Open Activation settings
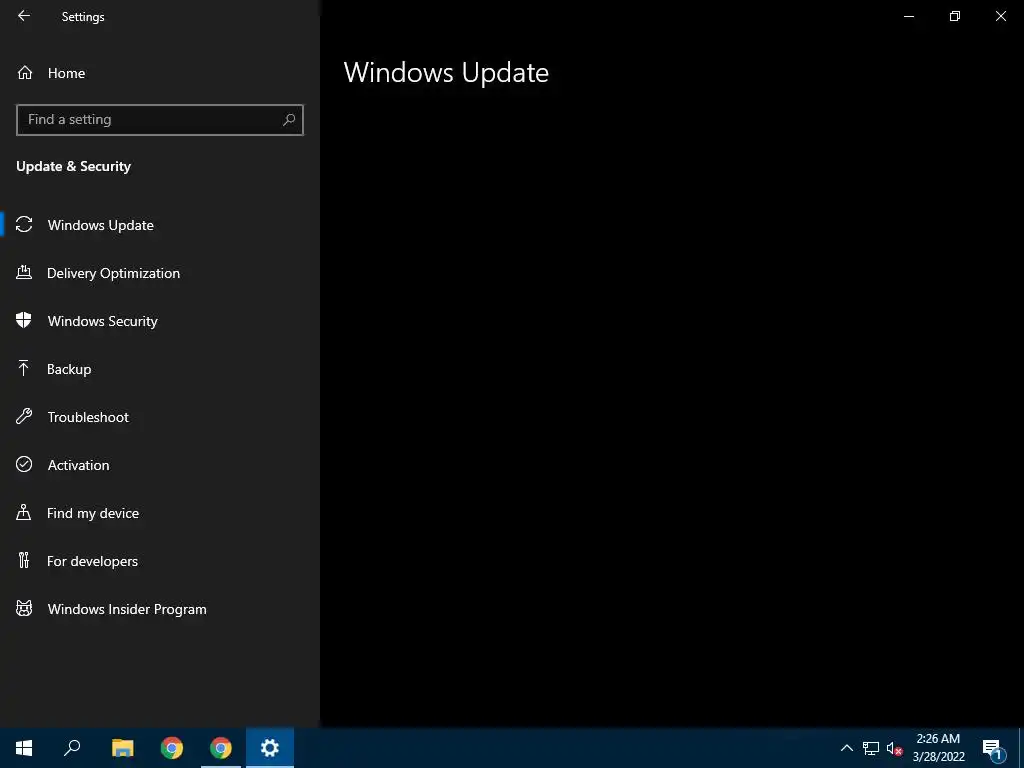 [160, 465]
